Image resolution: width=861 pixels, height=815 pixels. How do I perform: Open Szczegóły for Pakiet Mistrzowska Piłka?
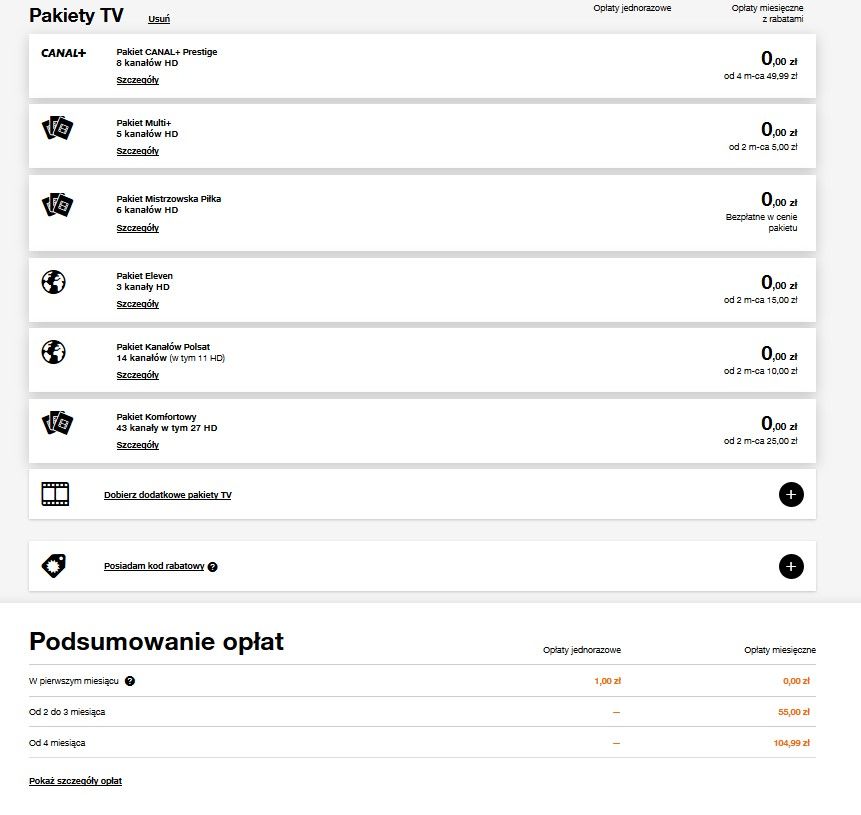coord(137,228)
